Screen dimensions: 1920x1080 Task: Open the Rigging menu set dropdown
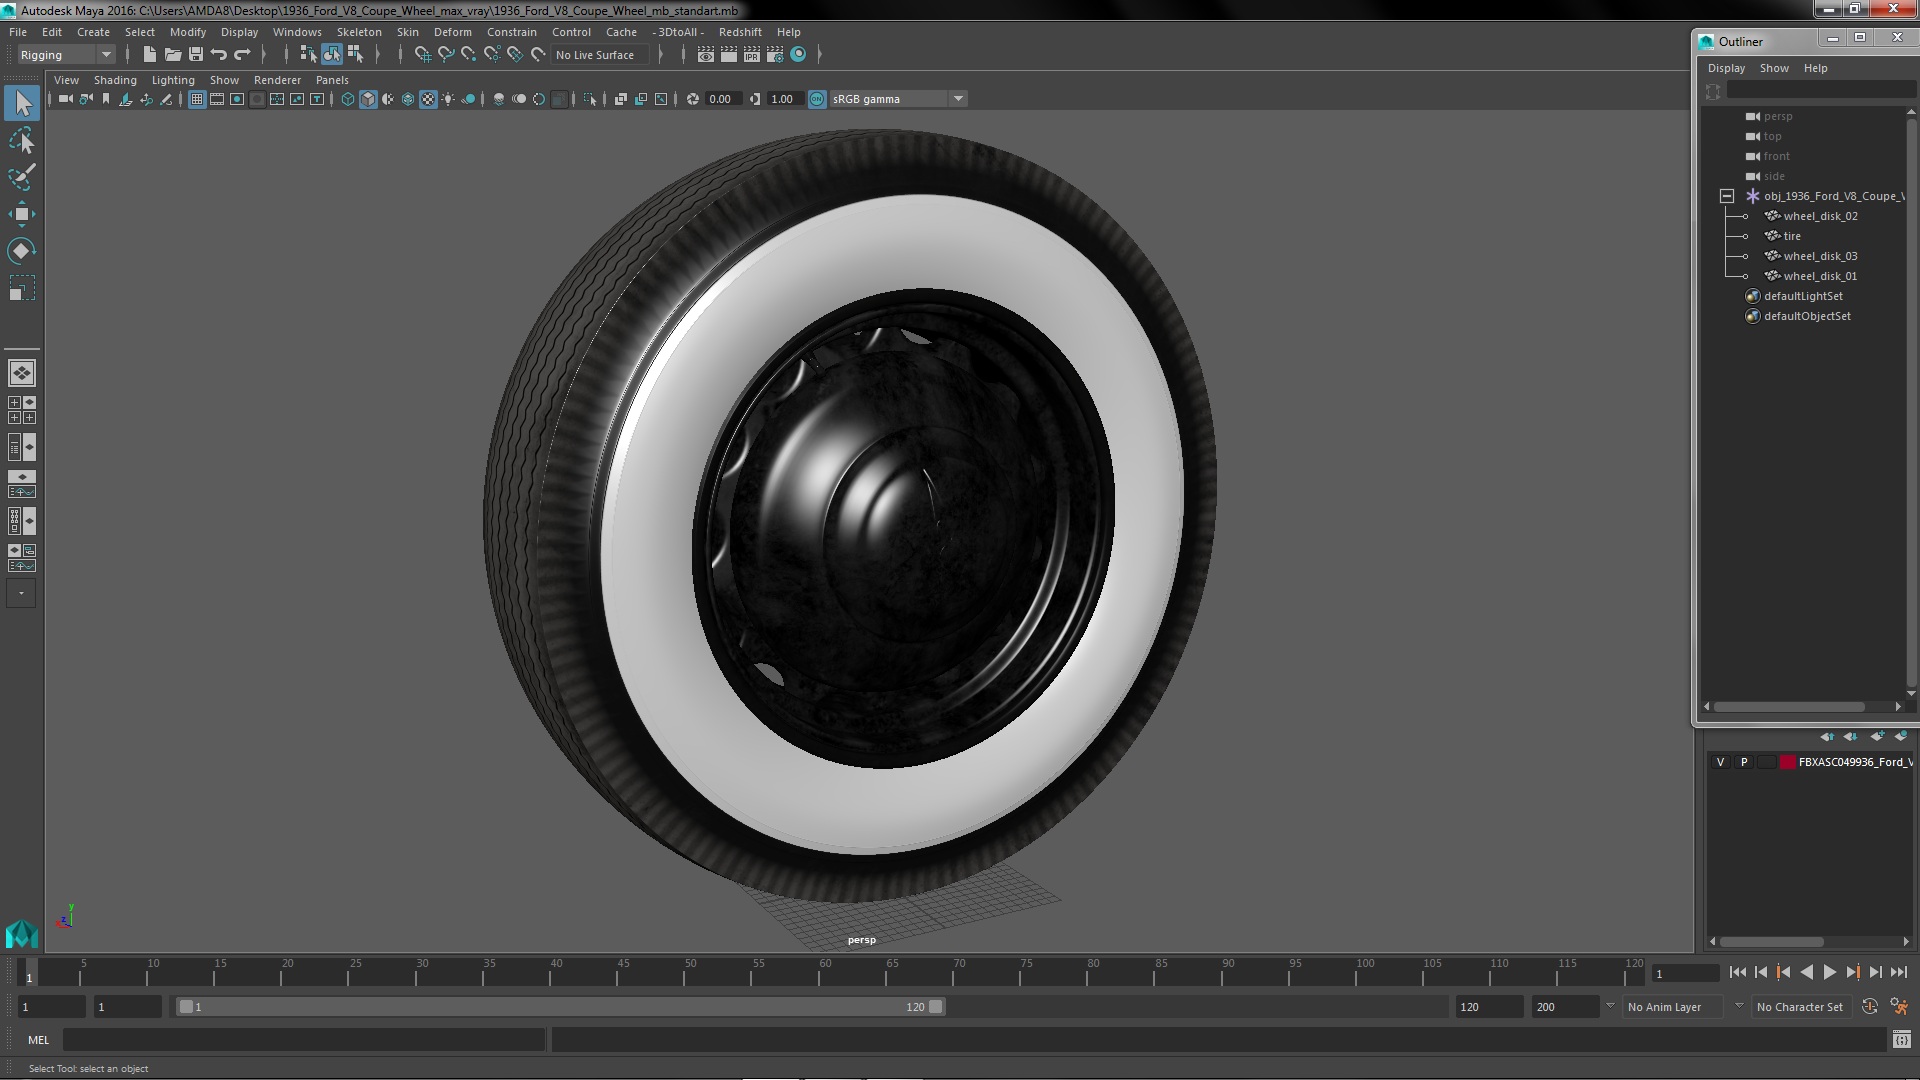pyautogui.click(x=66, y=55)
